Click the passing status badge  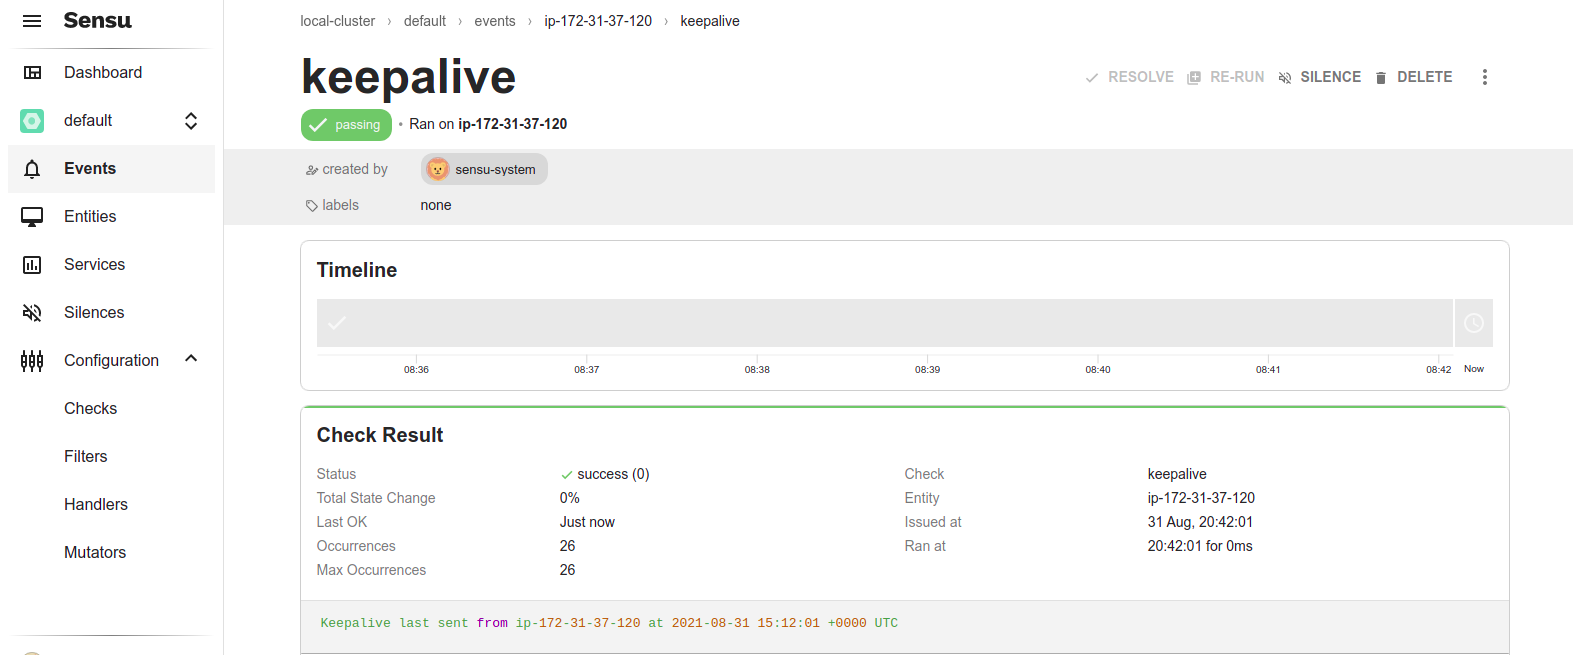(346, 125)
